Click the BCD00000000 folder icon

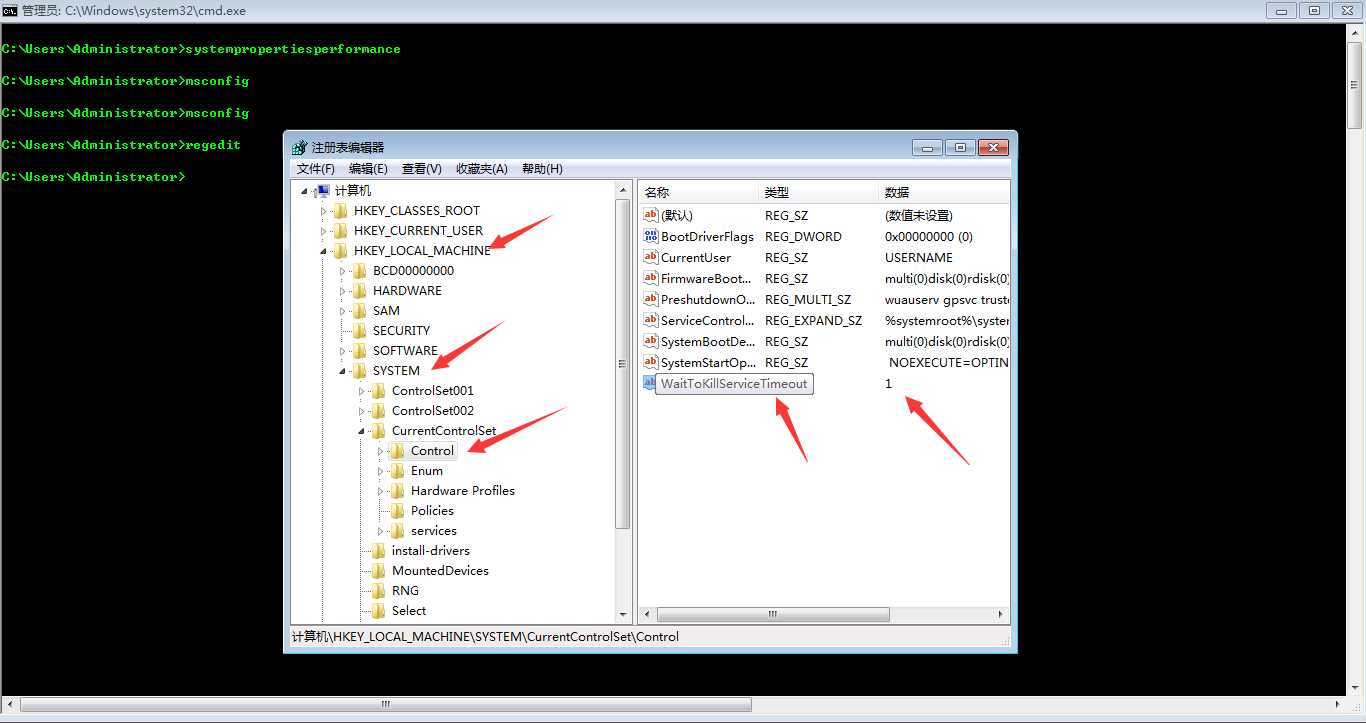(360, 270)
